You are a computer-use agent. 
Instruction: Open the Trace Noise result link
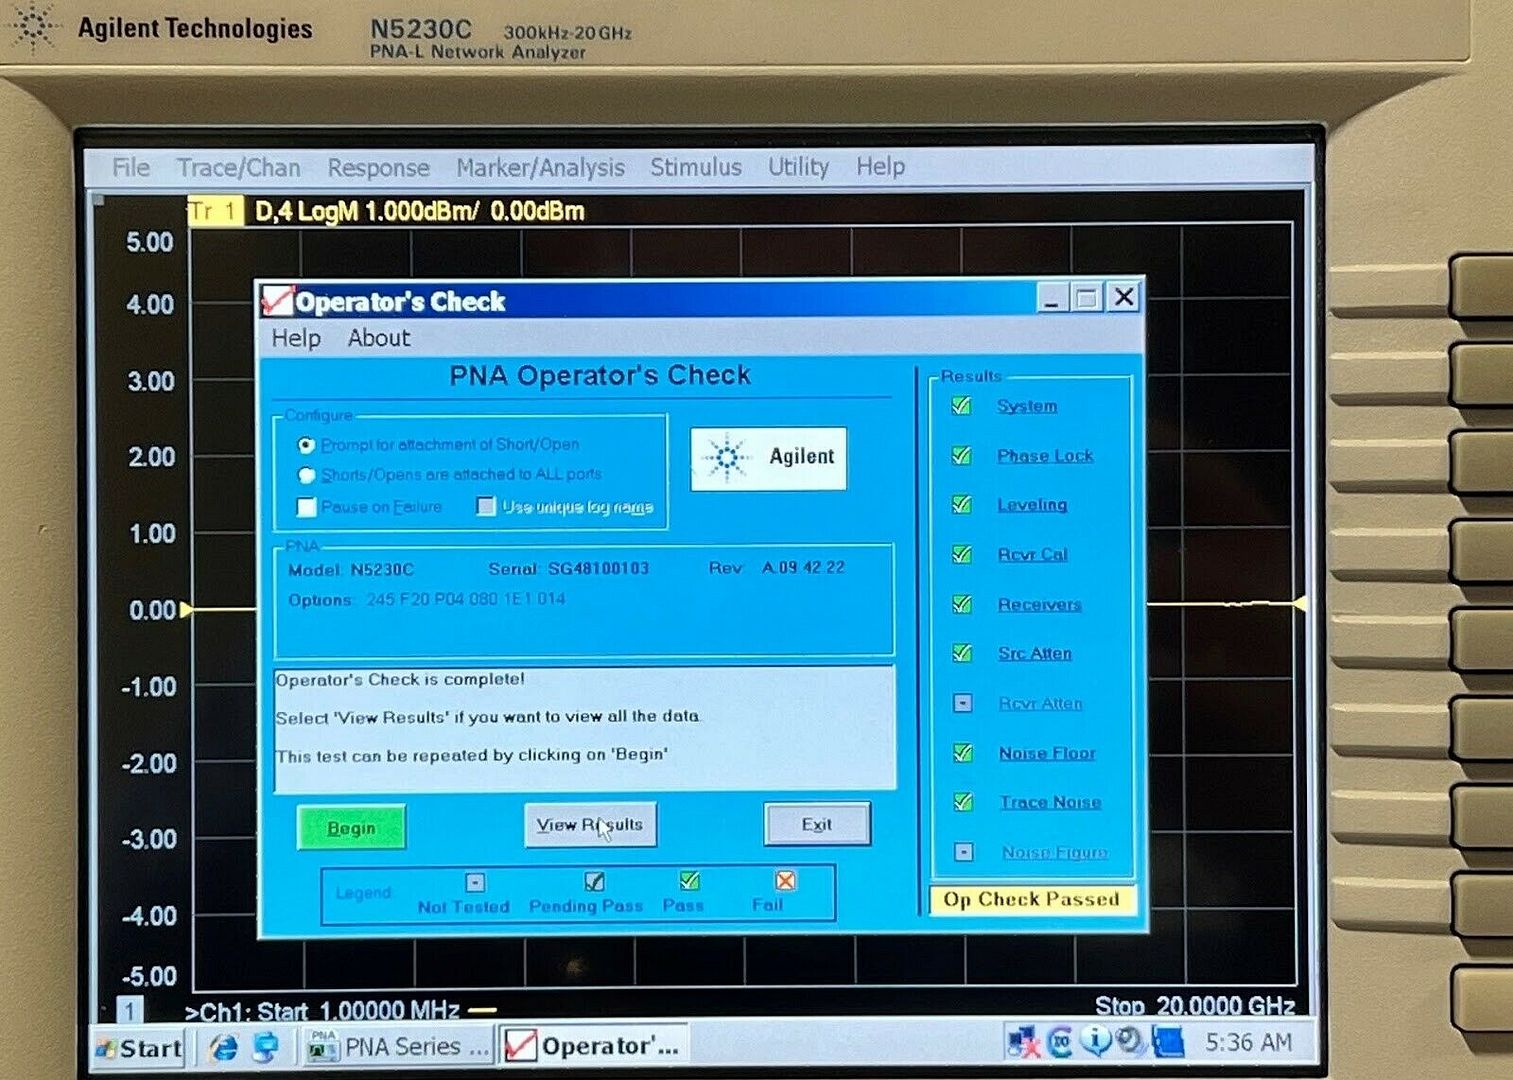[x=1050, y=802]
